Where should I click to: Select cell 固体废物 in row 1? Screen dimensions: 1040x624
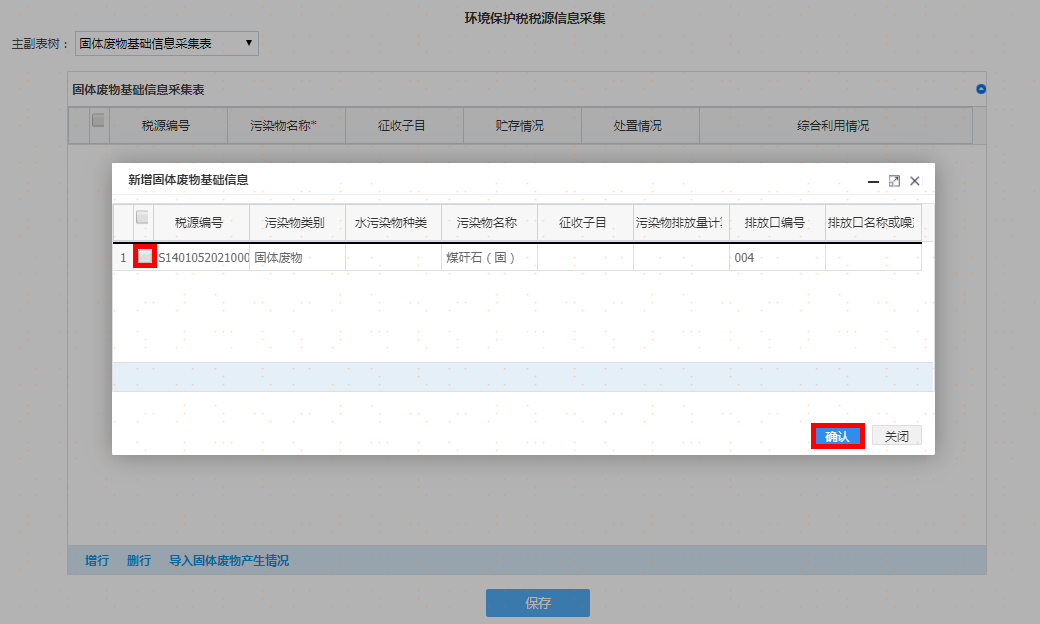(x=297, y=257)
